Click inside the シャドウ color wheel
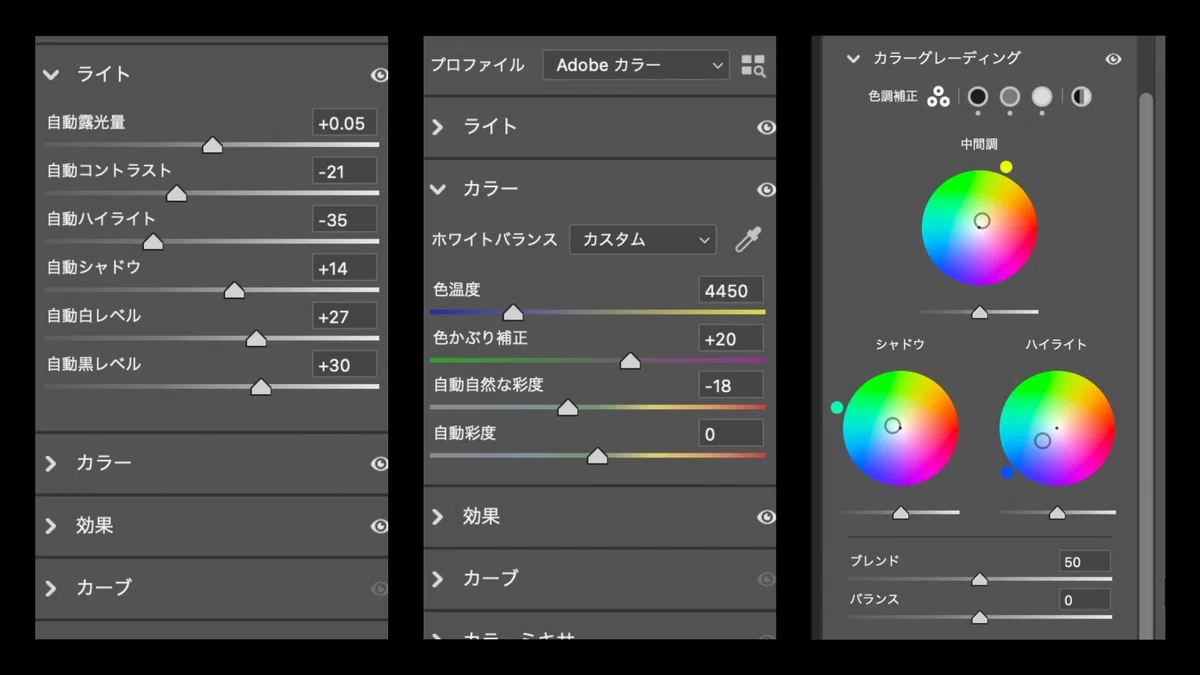The width and height of the screenshot is (1200, 675). click(x=900, y=429)
